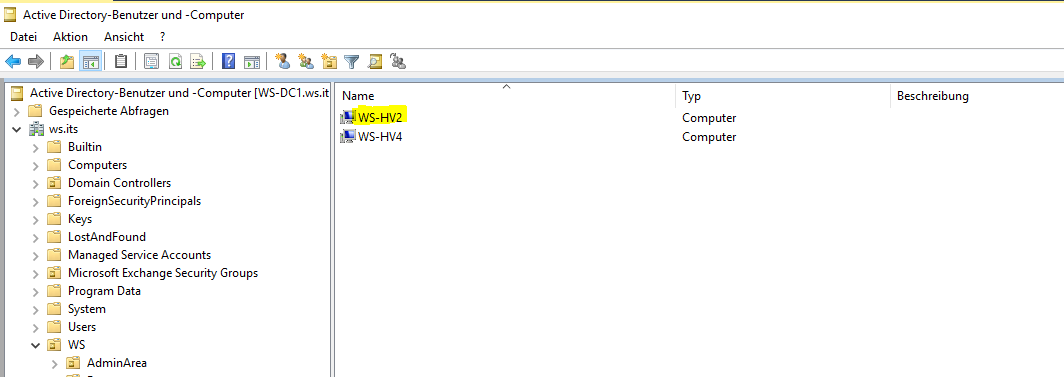This screenshot has height=377, width=1064.
Task: Open the ? help menu
Action: pyautogui.click(x=163, y=37)
